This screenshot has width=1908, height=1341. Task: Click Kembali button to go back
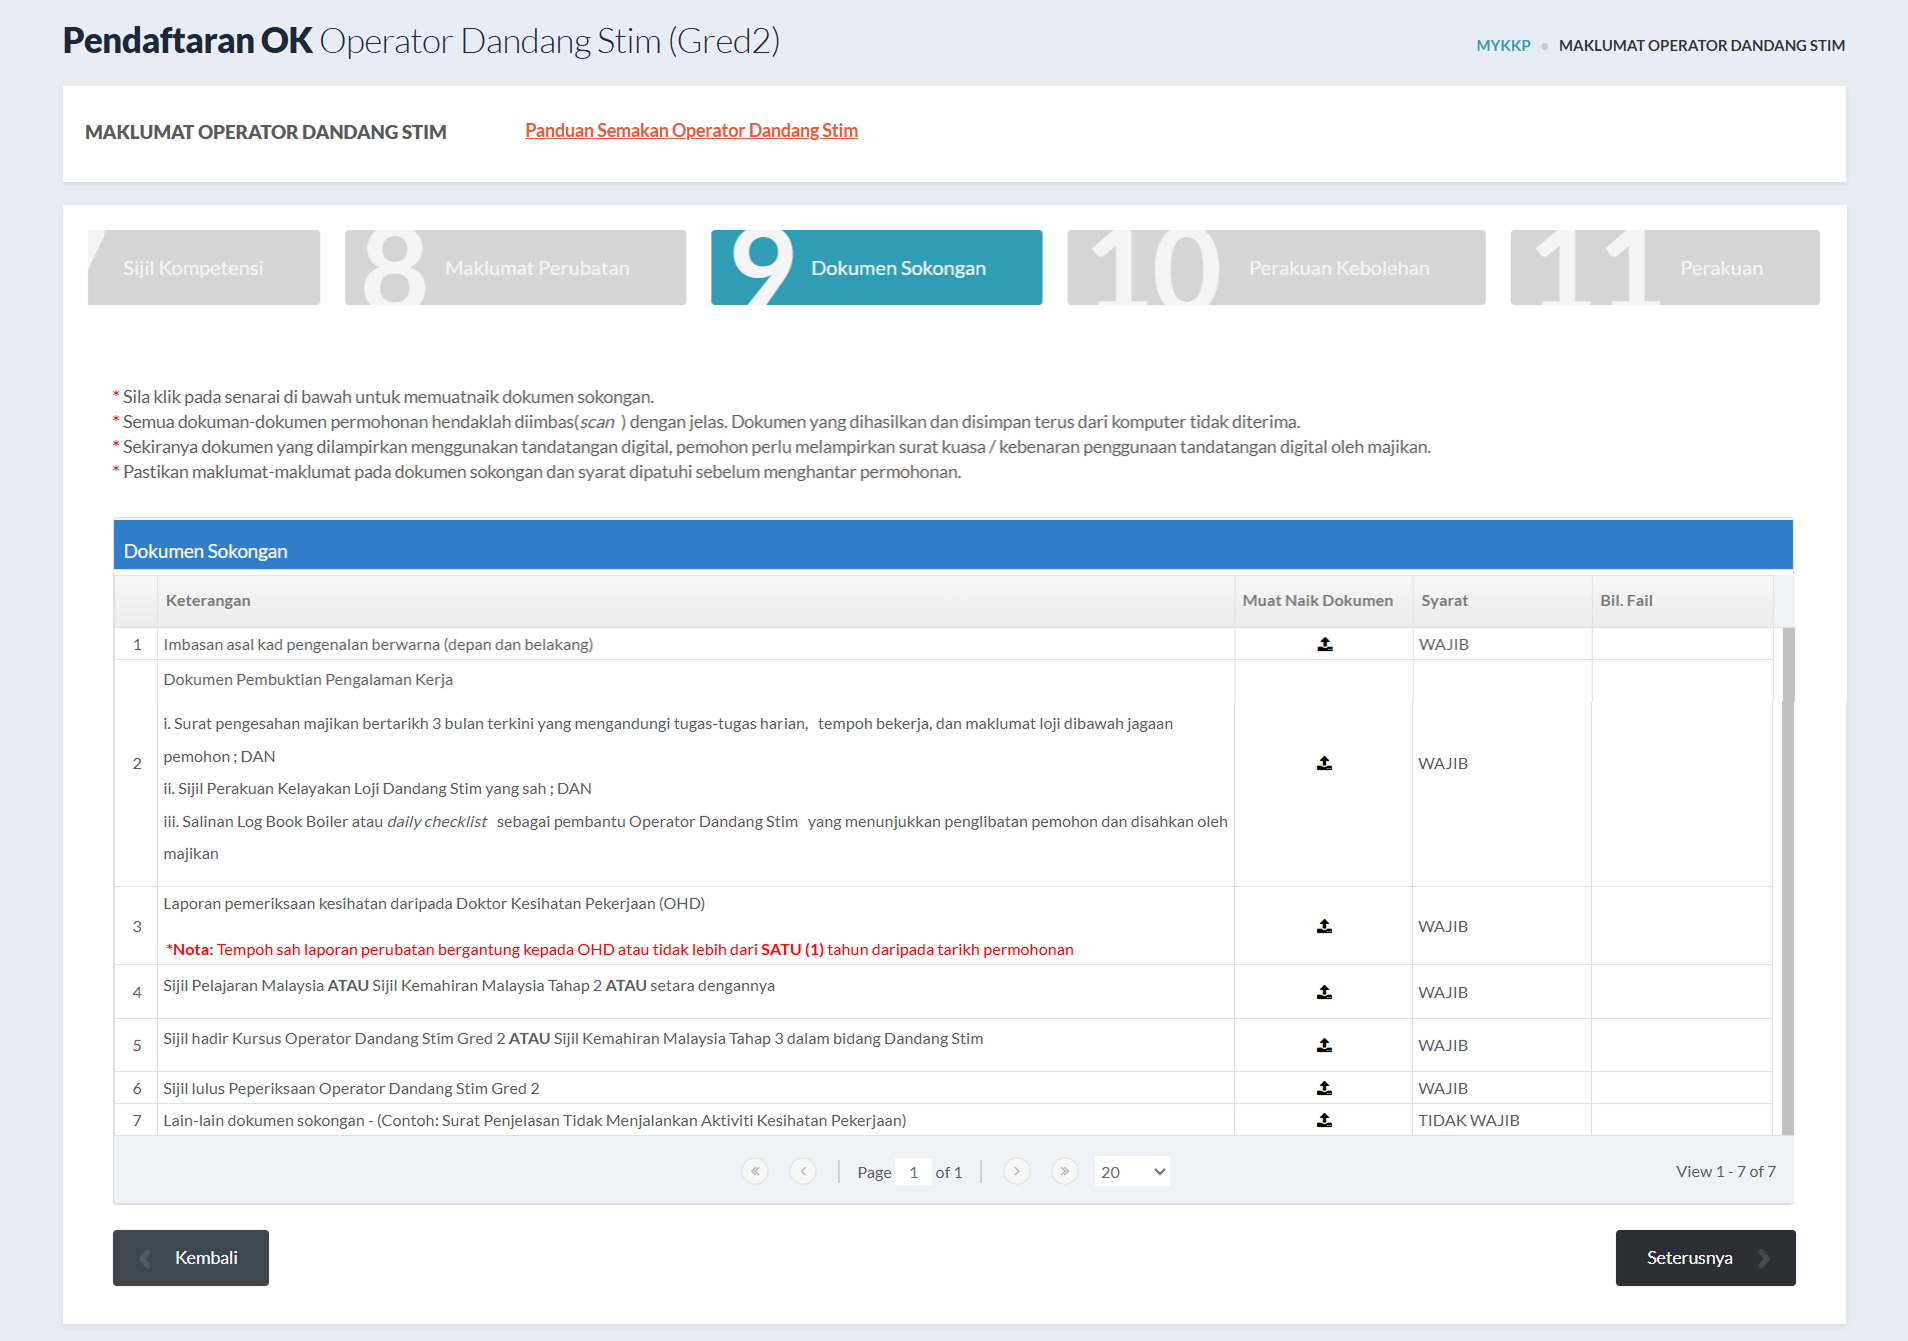pyautogui.click(x=191, y=1258)
